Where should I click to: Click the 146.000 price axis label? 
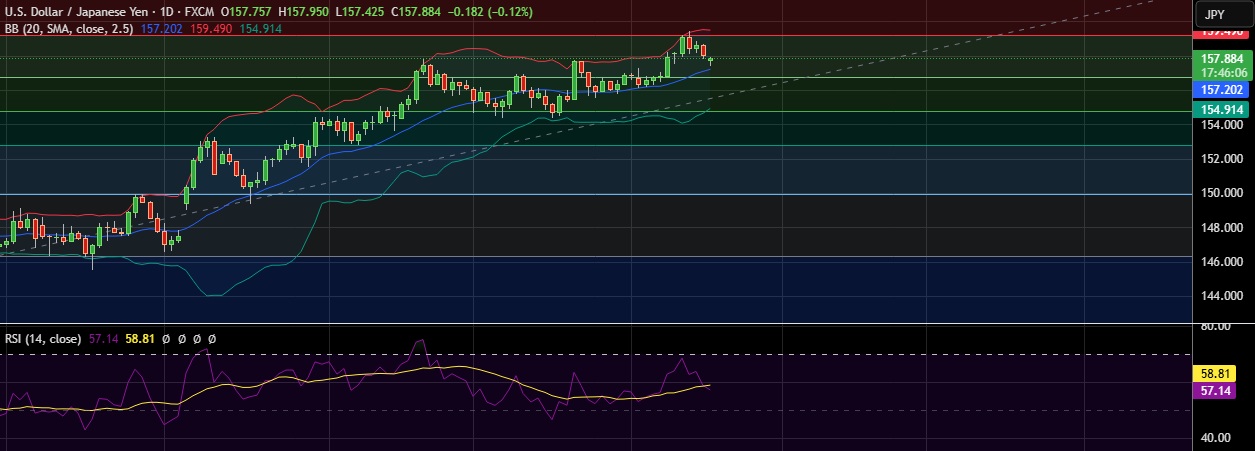tap(1222, 262)
